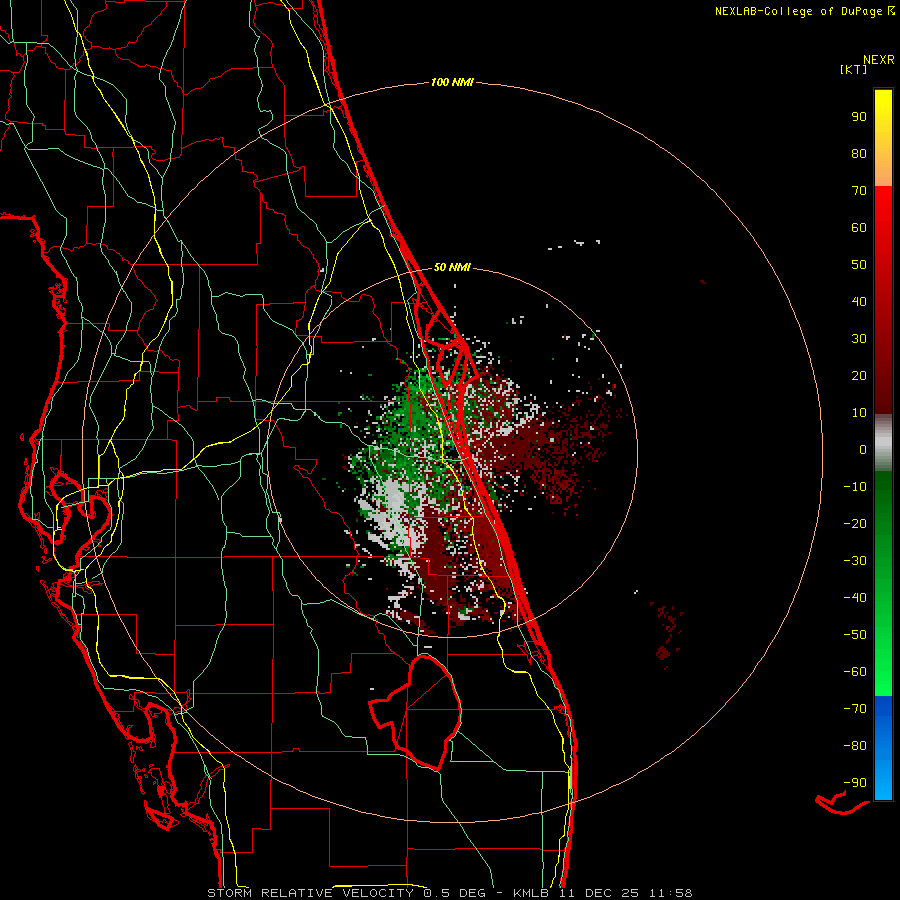This screenshot has width=900, height=900.
Task: Click the 30 value on velocity scale
Action: click(x=859, y=339)
